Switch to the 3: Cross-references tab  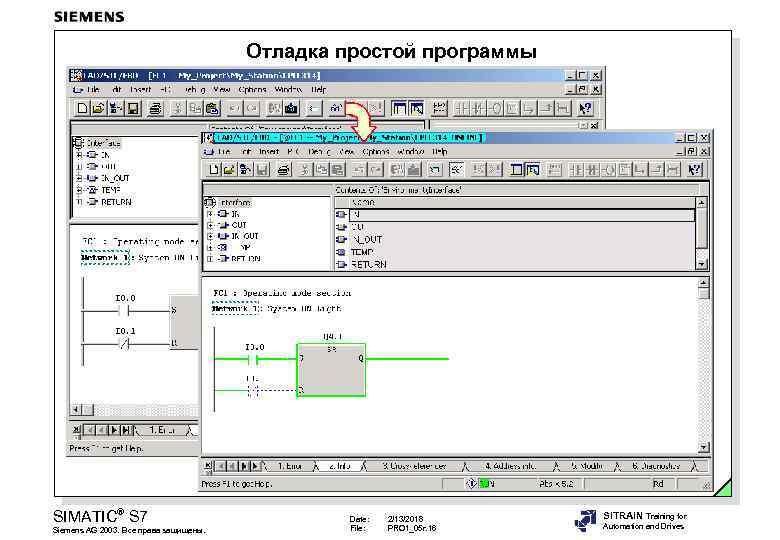414,466
